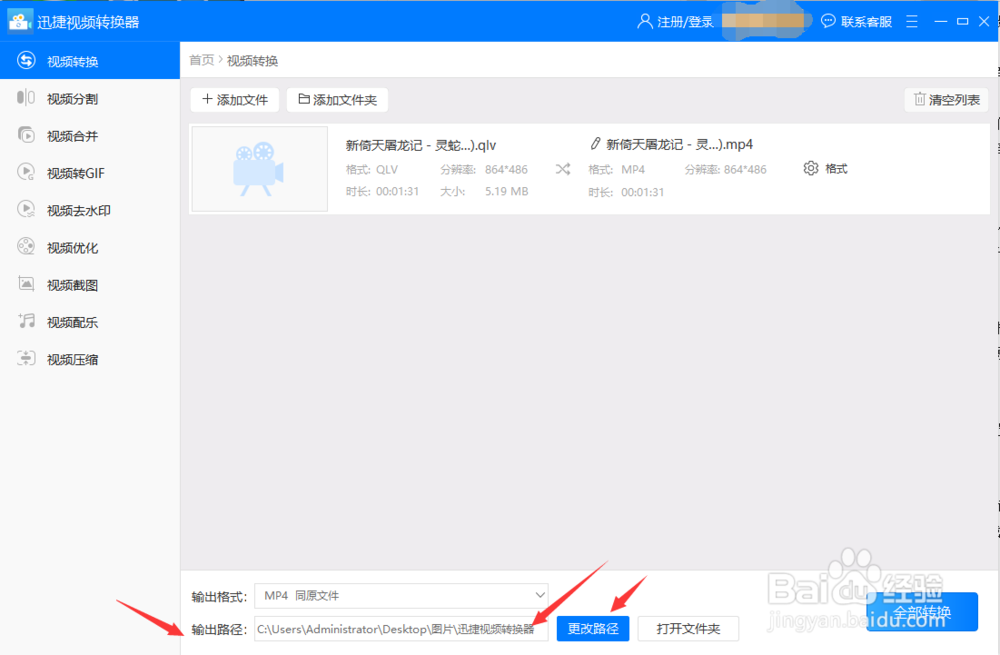Click 更改路径 button
Image resolution: width=1000 pixels, height=655 pixels.
pos(592,629)
